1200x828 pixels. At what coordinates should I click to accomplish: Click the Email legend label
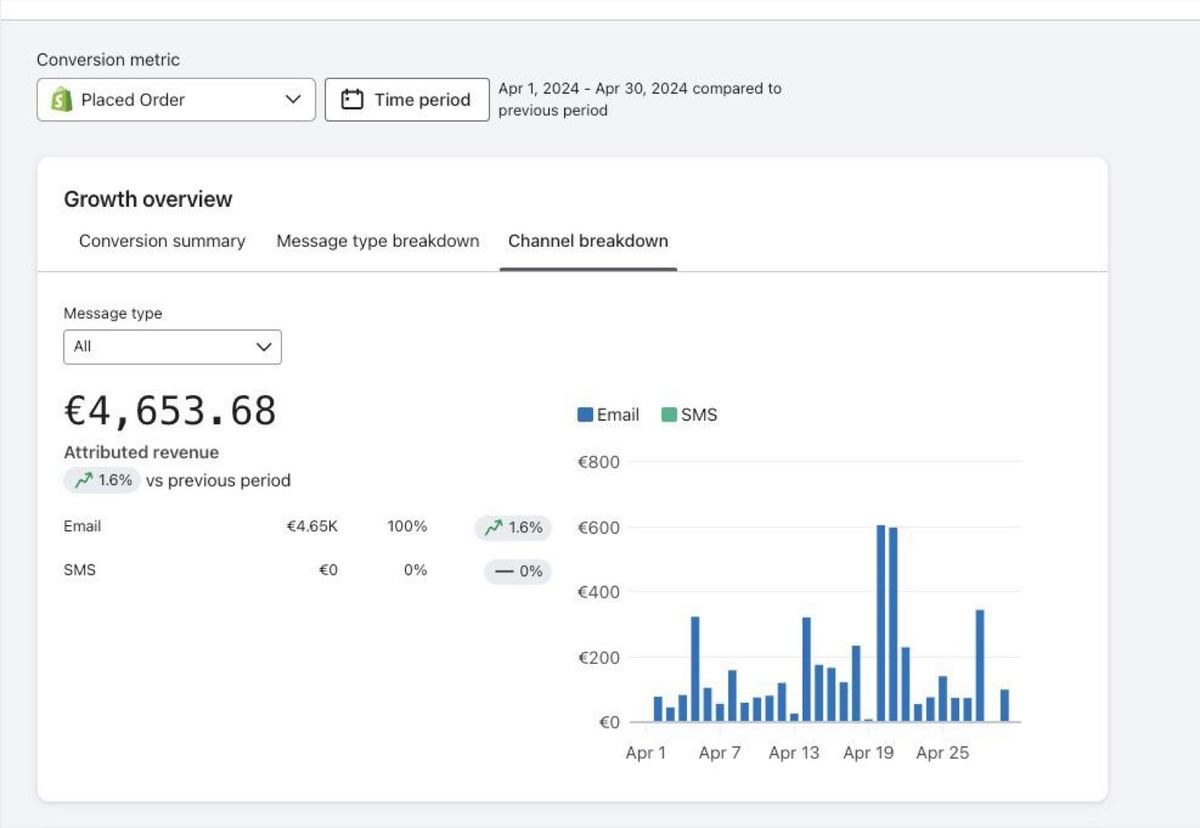click(618, 415)
